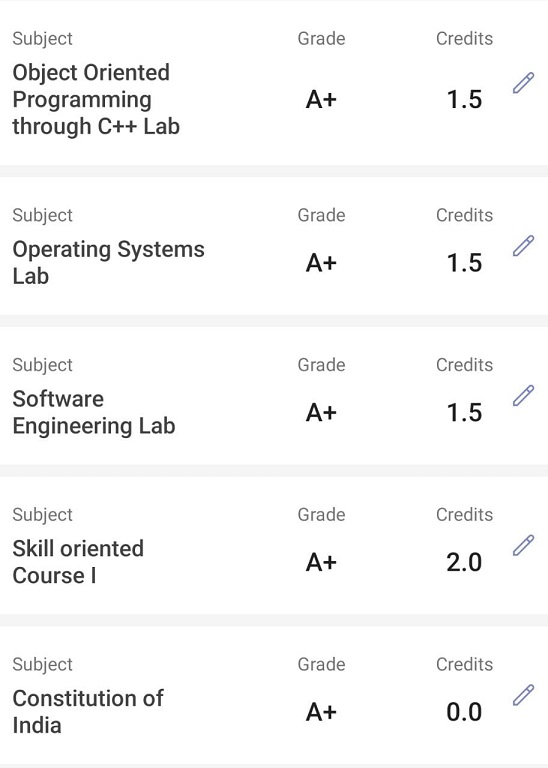Viewport: 548px width, 768px height.
Task: Tap A+ grade for Operating Systems Lab
Action: point(321,263)
